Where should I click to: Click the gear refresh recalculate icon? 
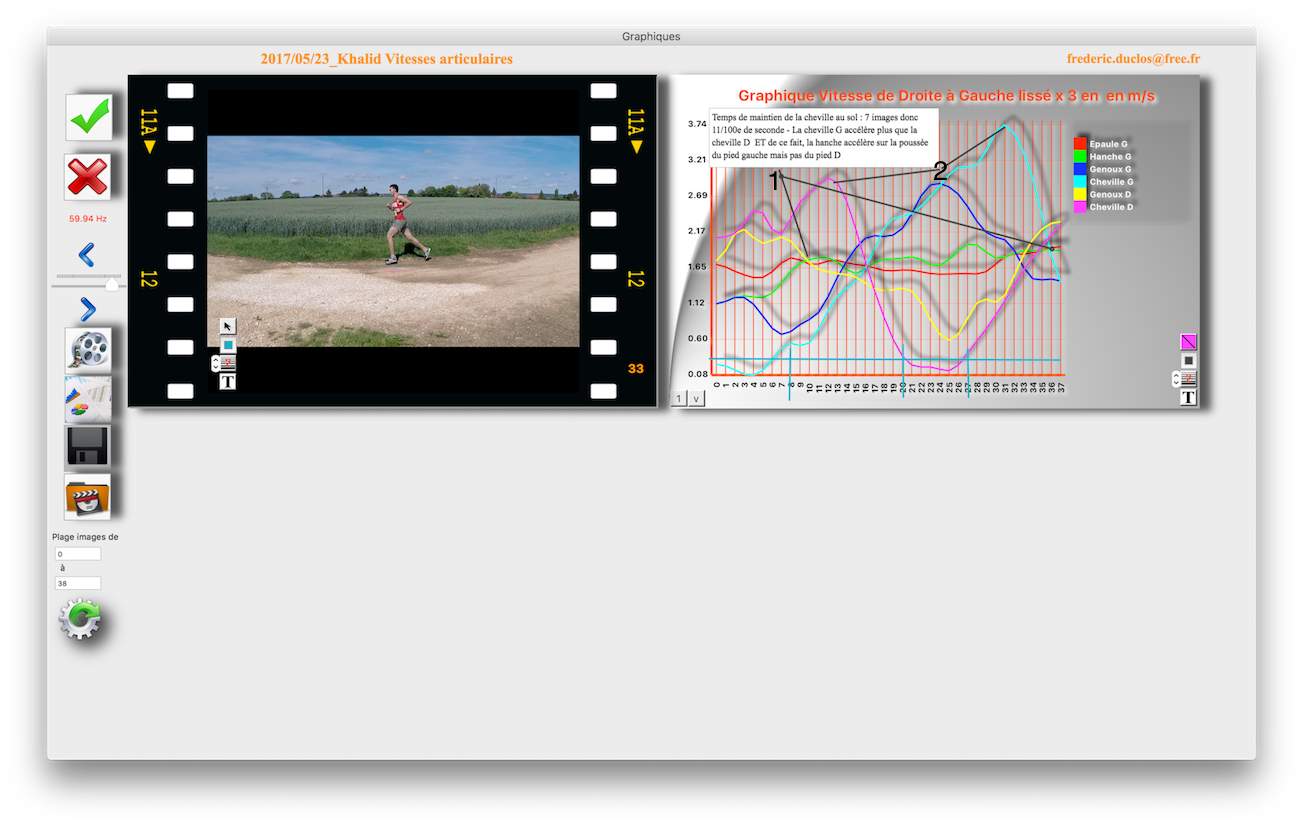pos(80,620)
